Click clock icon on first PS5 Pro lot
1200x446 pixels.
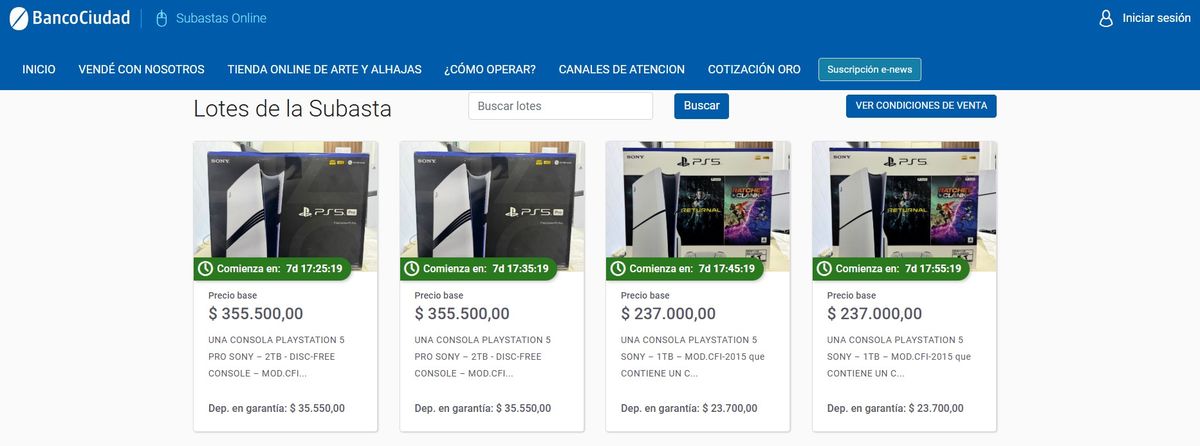(206, 268)
